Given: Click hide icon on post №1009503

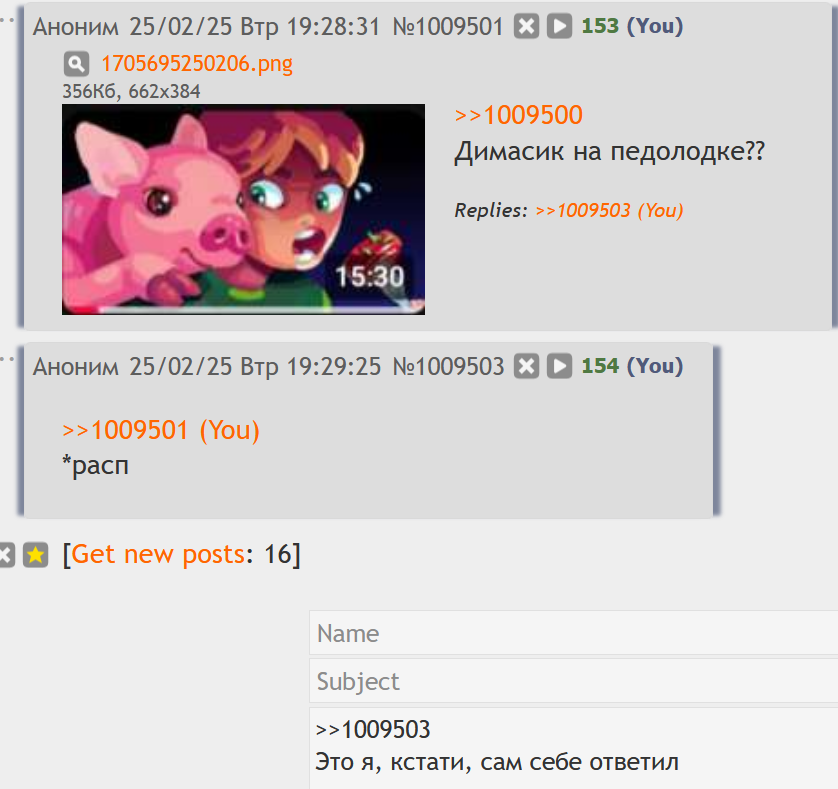Looking at the screenshot, I should [x=526, y=366].
